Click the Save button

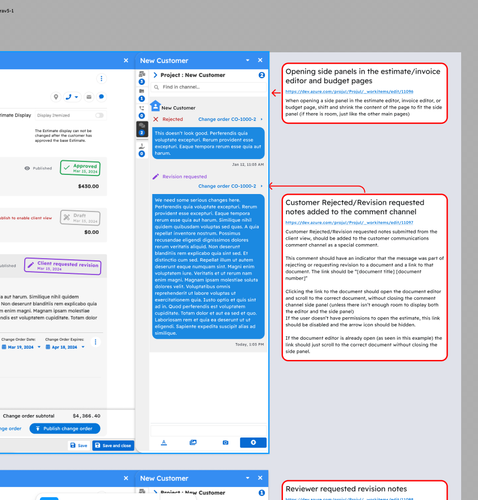(x=79, y=445)
